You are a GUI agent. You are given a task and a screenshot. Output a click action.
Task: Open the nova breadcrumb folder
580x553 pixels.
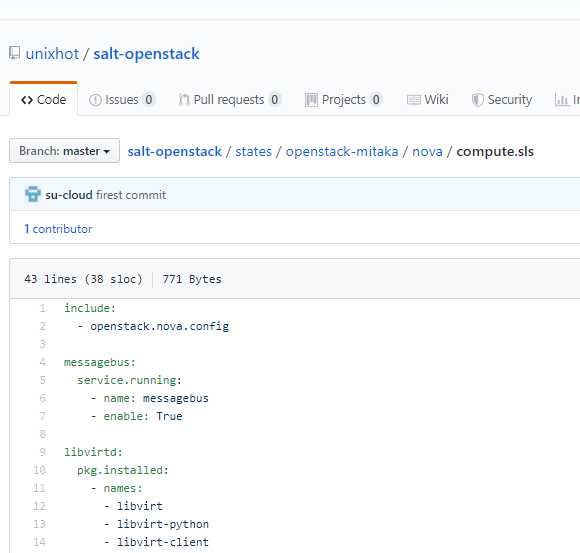[427, 152]
